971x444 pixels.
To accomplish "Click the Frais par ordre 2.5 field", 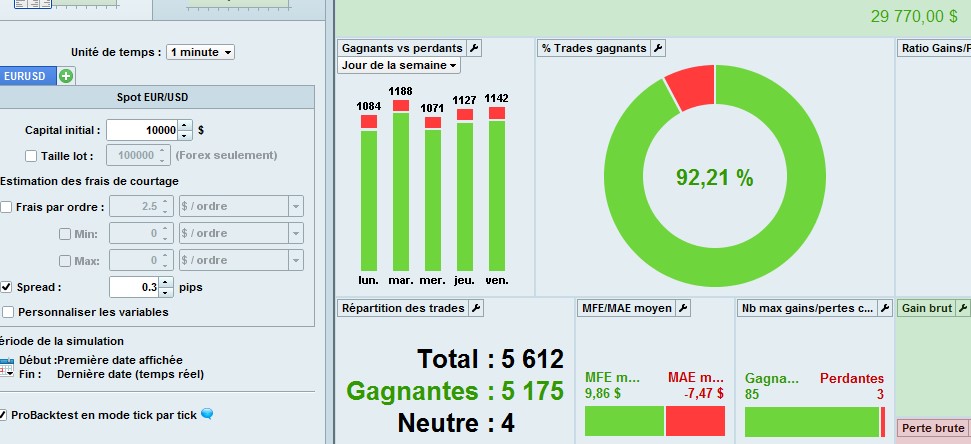I will pos(134,206).
